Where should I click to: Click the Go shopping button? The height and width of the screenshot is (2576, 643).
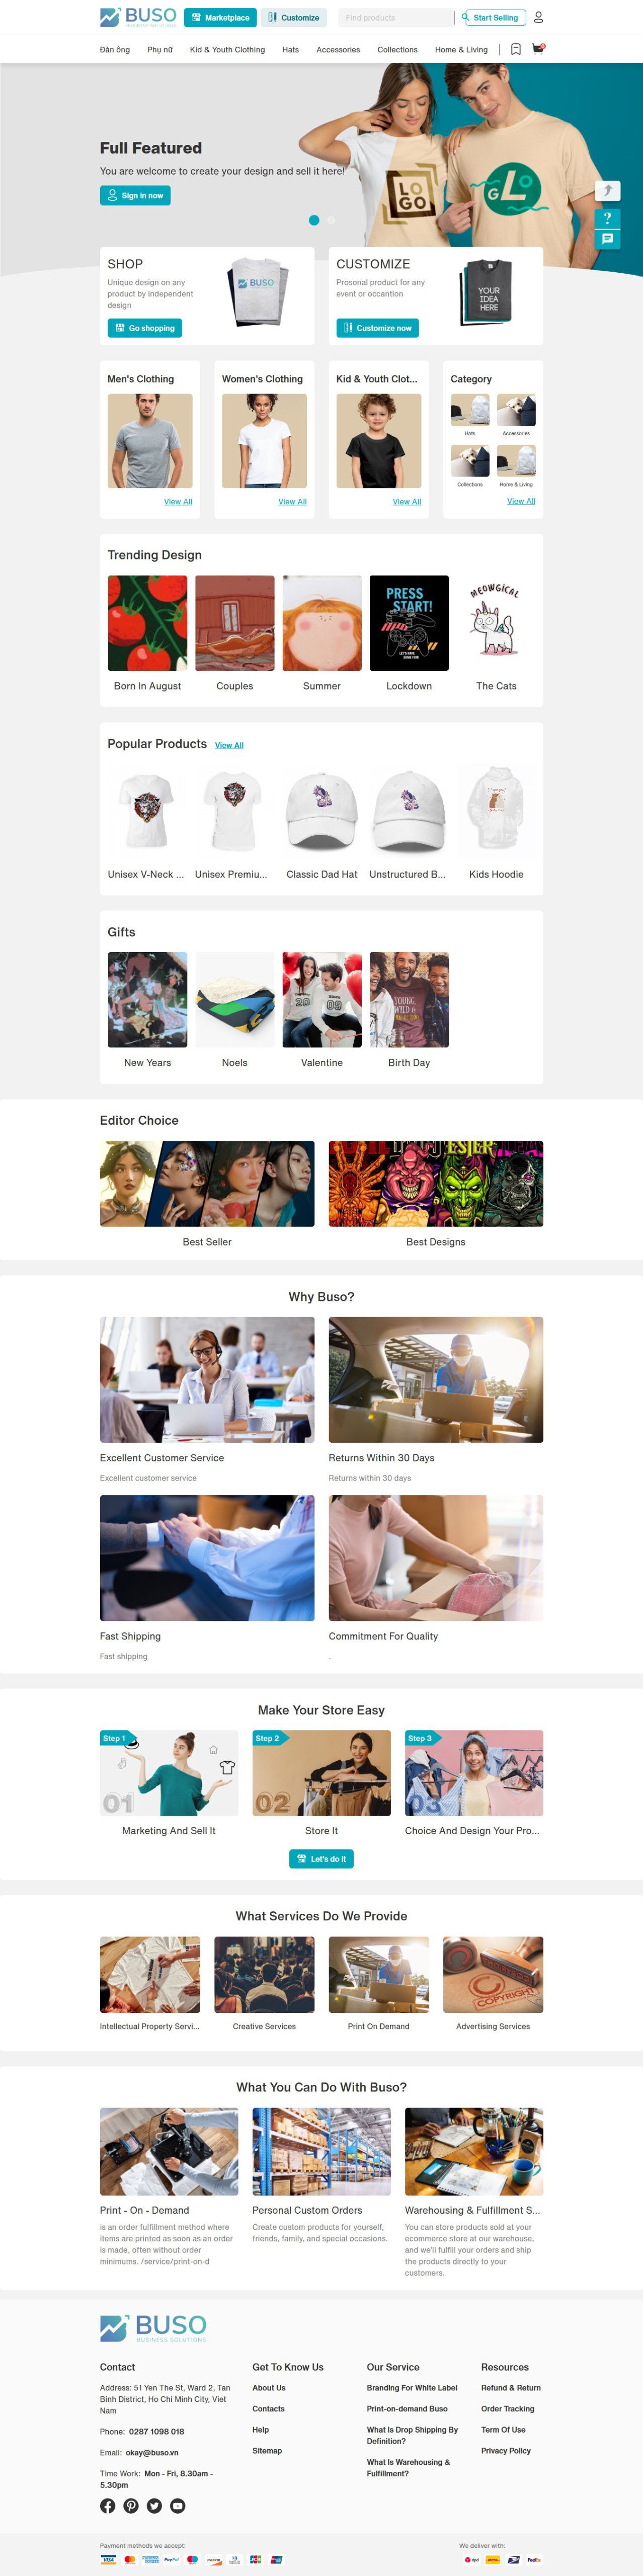(x=145, y=328)
